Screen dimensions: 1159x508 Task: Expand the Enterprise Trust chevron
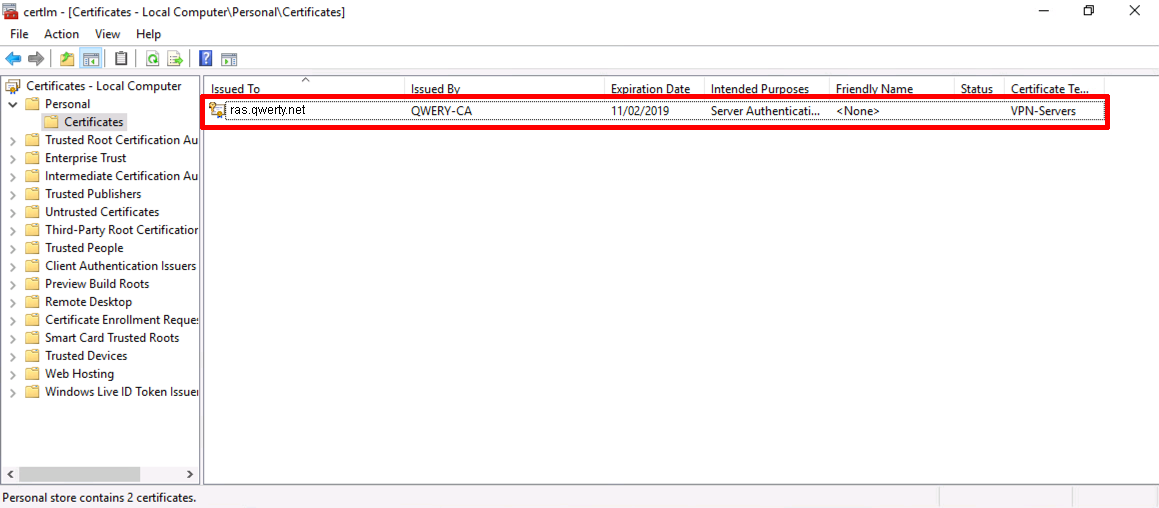click(x=13, y=159)
